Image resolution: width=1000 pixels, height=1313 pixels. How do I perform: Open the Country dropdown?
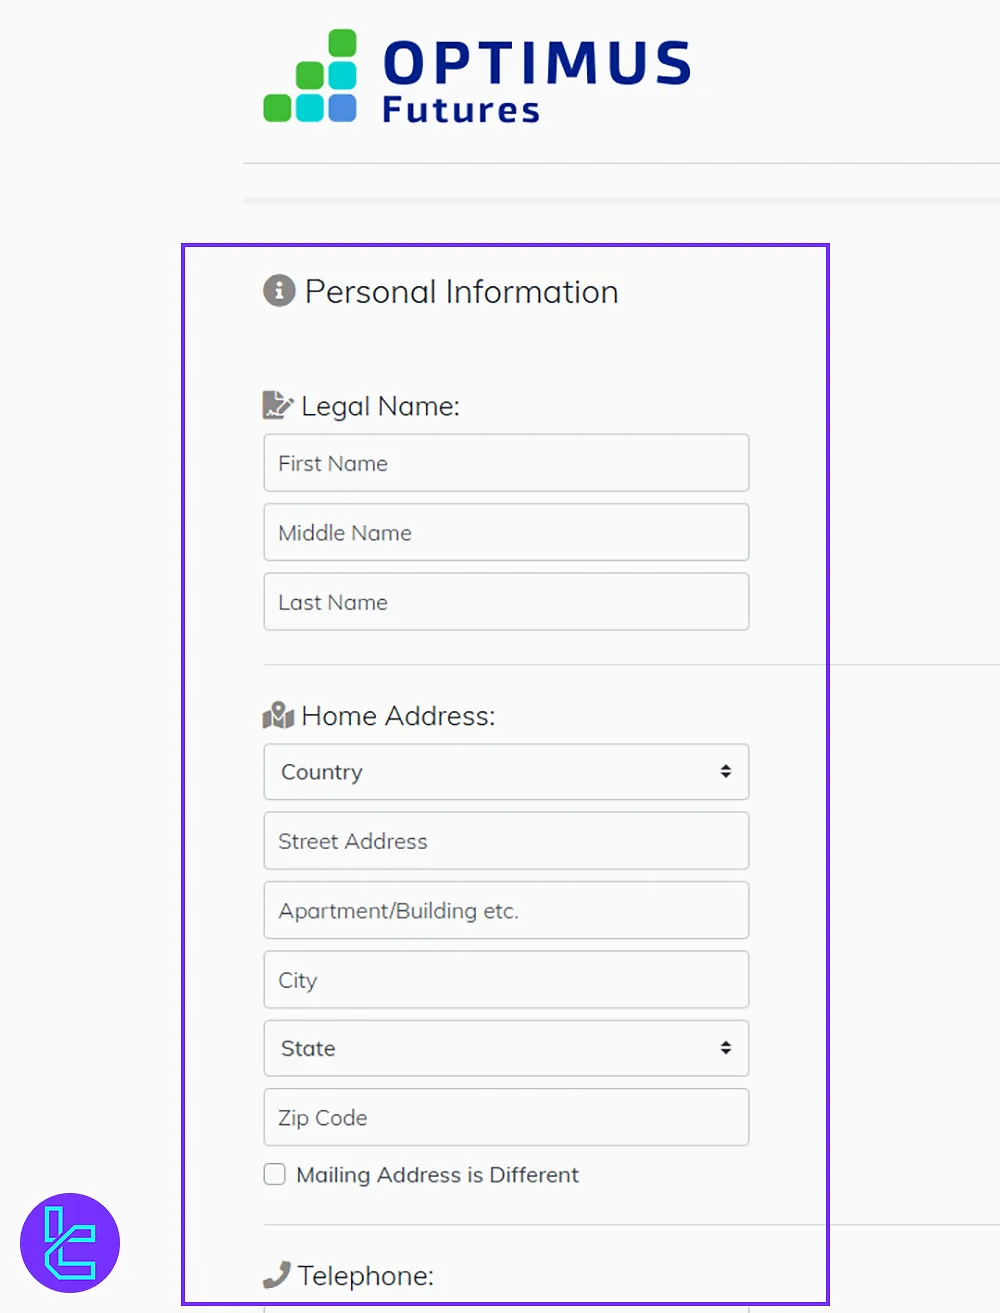pos(506,772)
